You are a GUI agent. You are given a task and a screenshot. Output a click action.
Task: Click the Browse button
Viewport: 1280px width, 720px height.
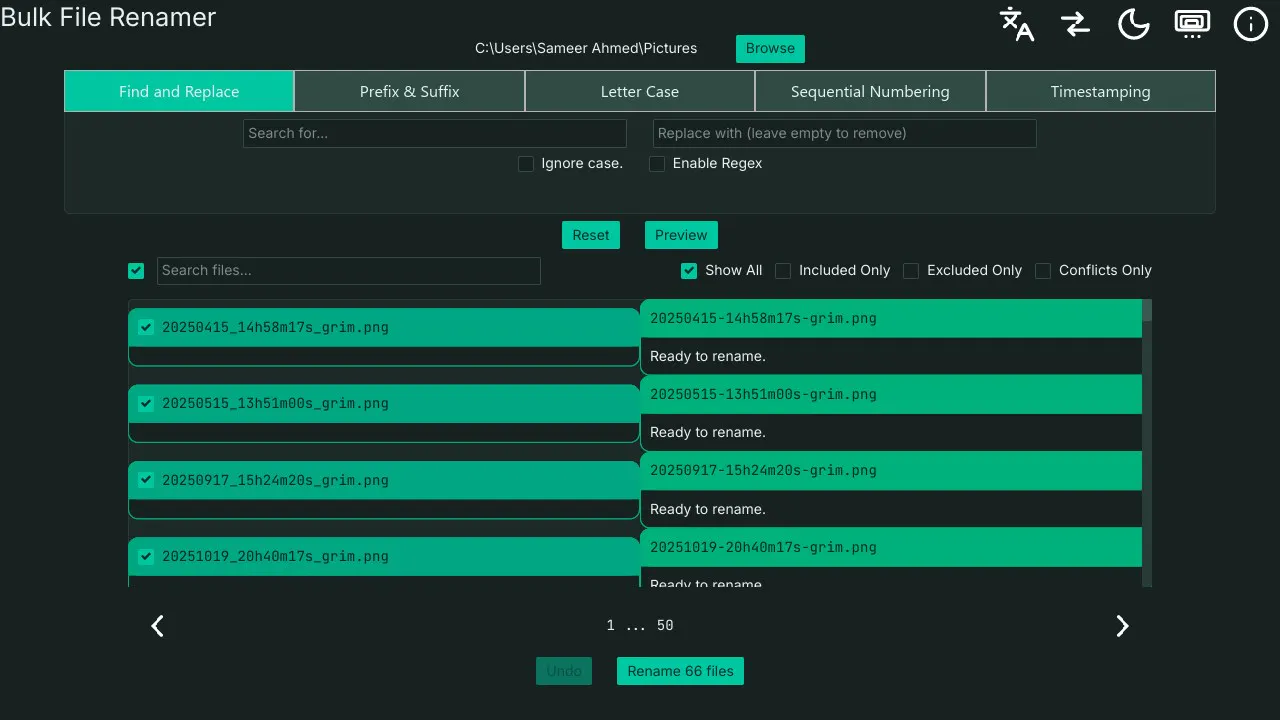pyautogui.click(x=770, y=49)
